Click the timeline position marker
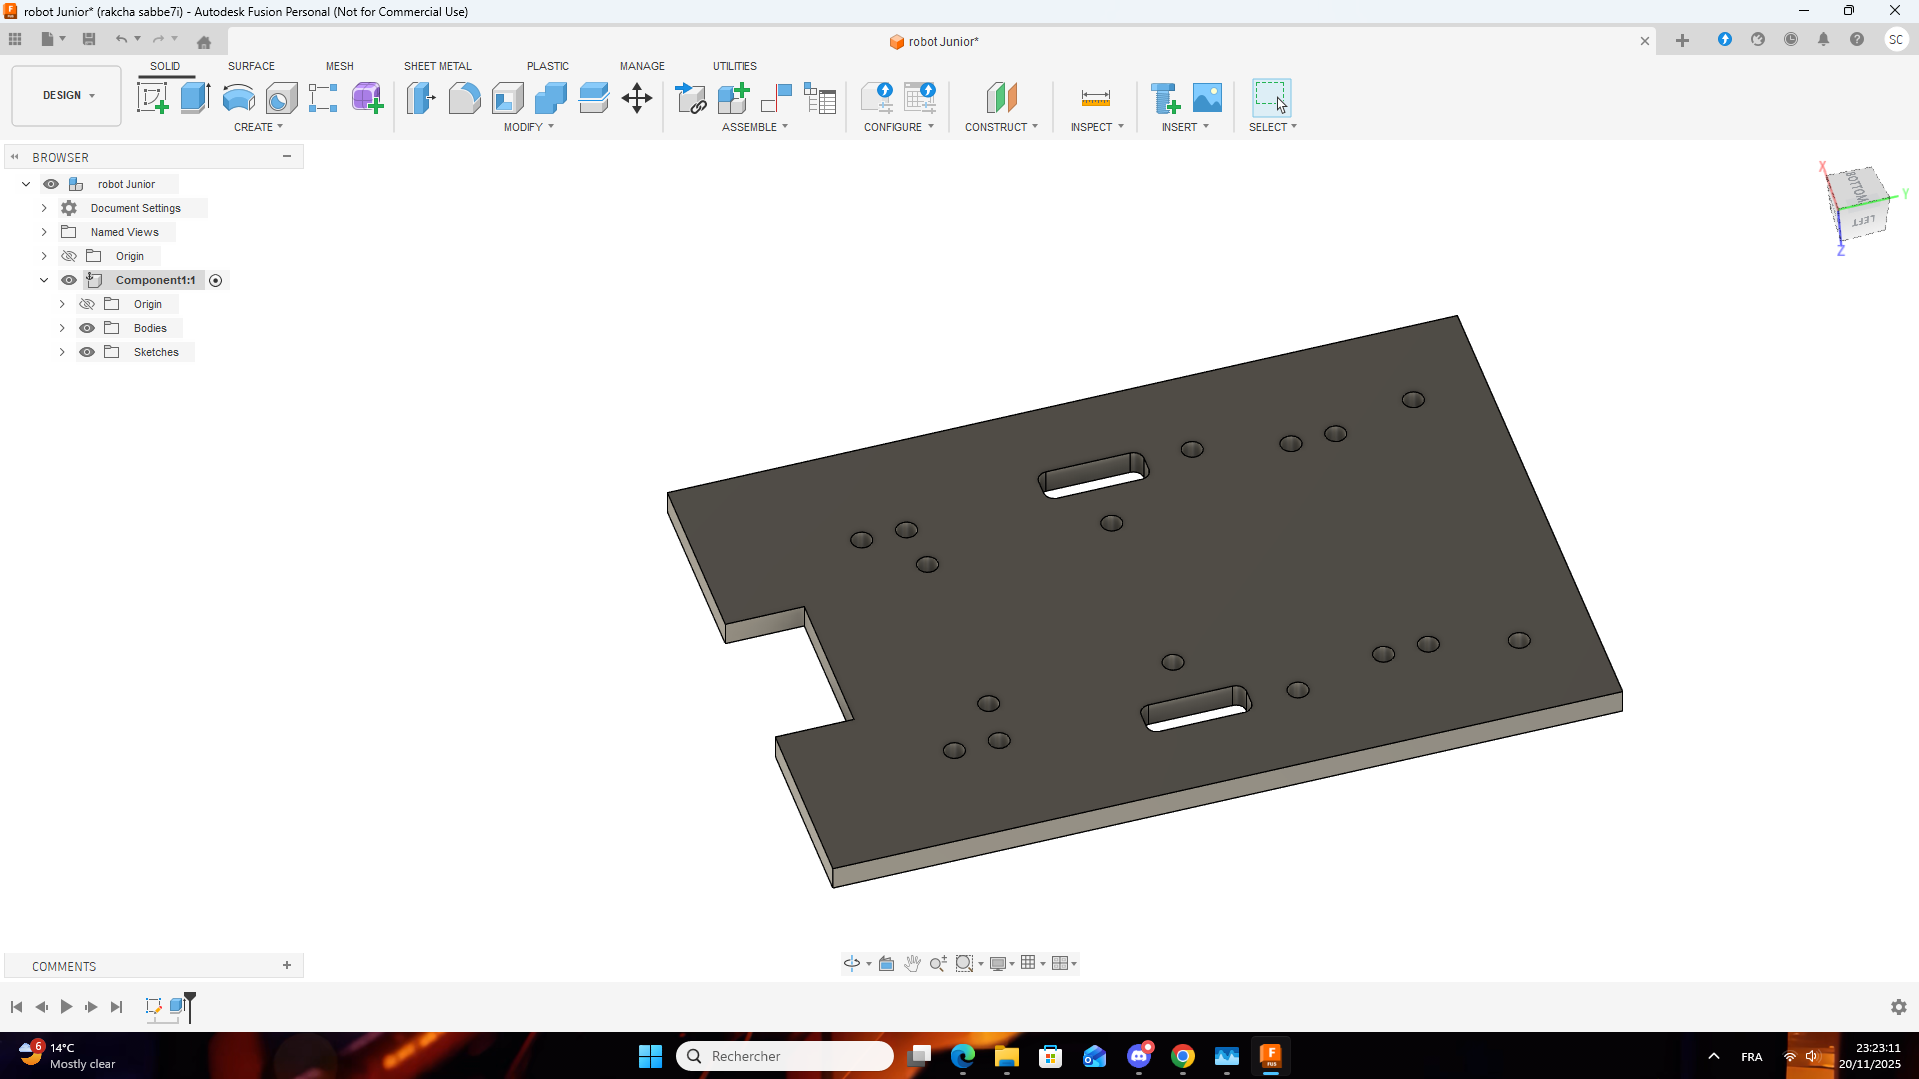 190,1000
